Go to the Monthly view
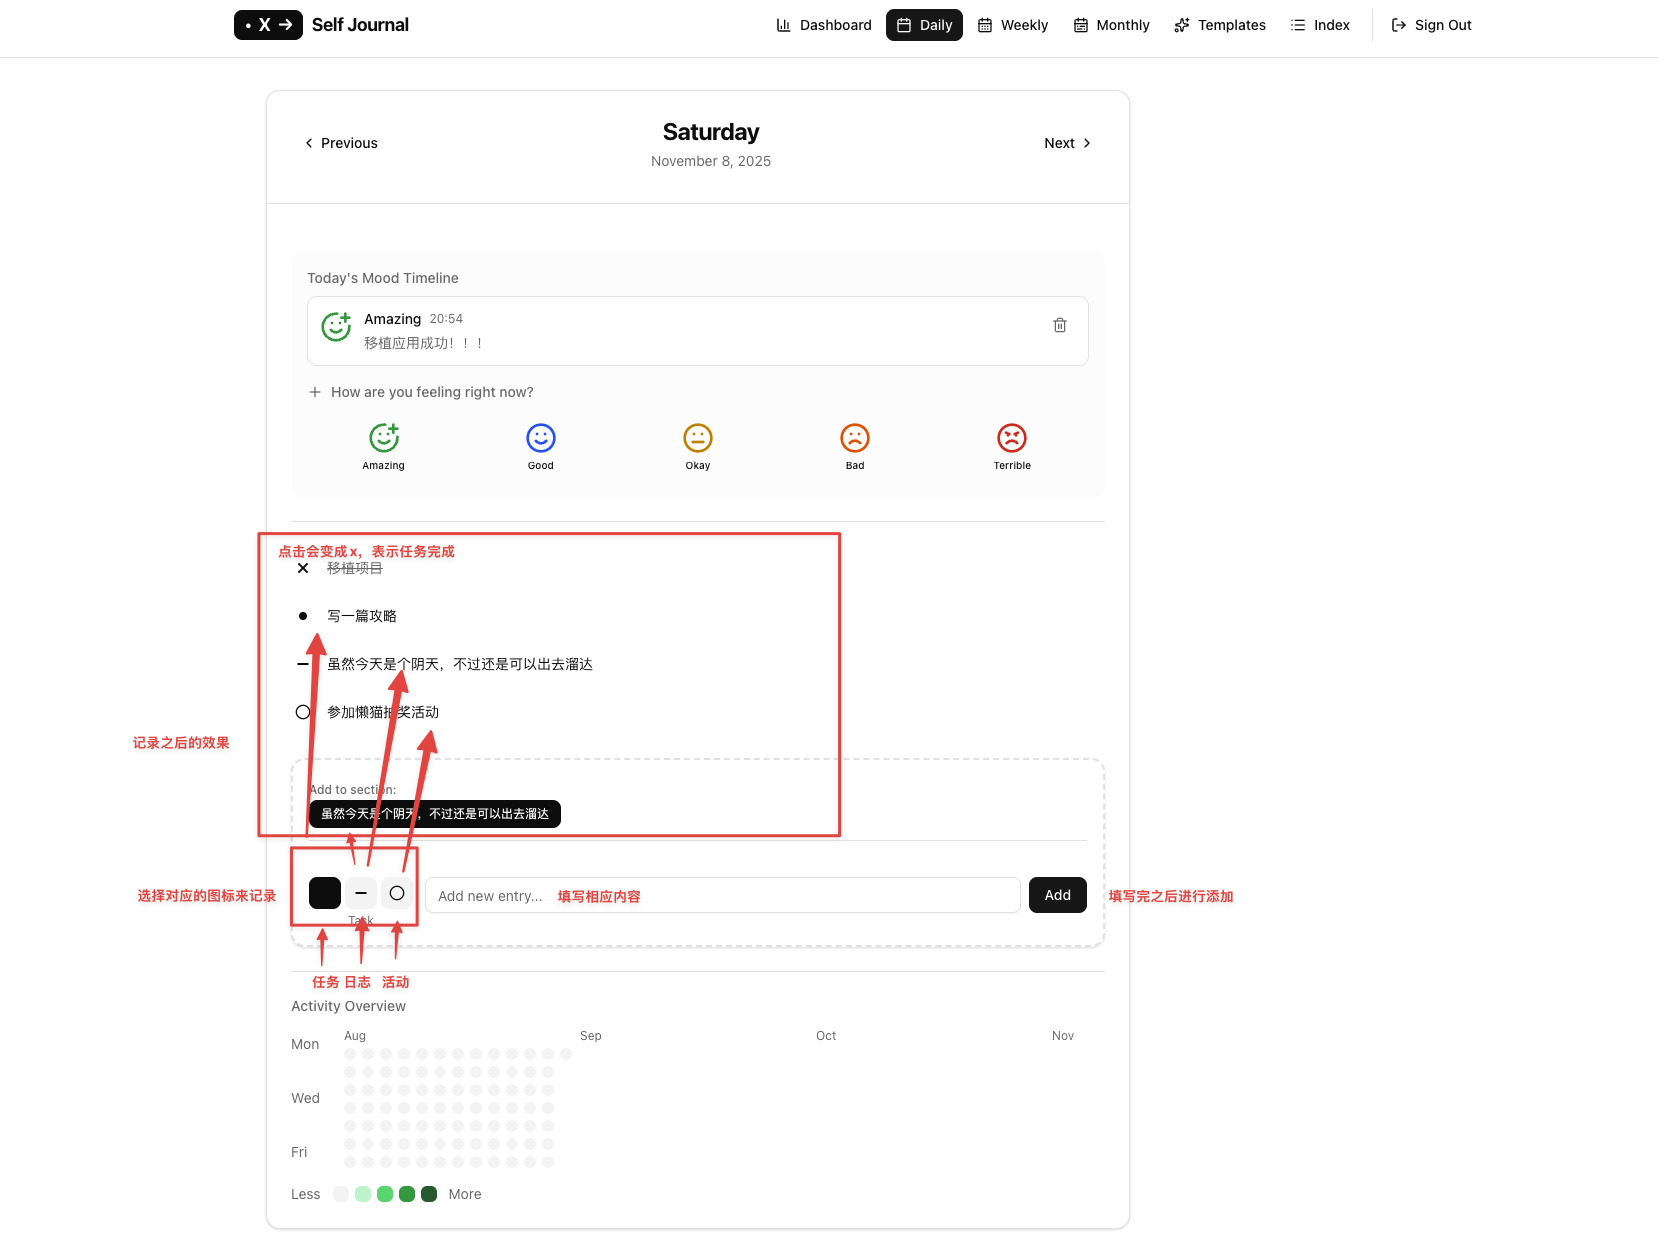The height and width of the screenshot is (1243, 1658). (1111, 25)
